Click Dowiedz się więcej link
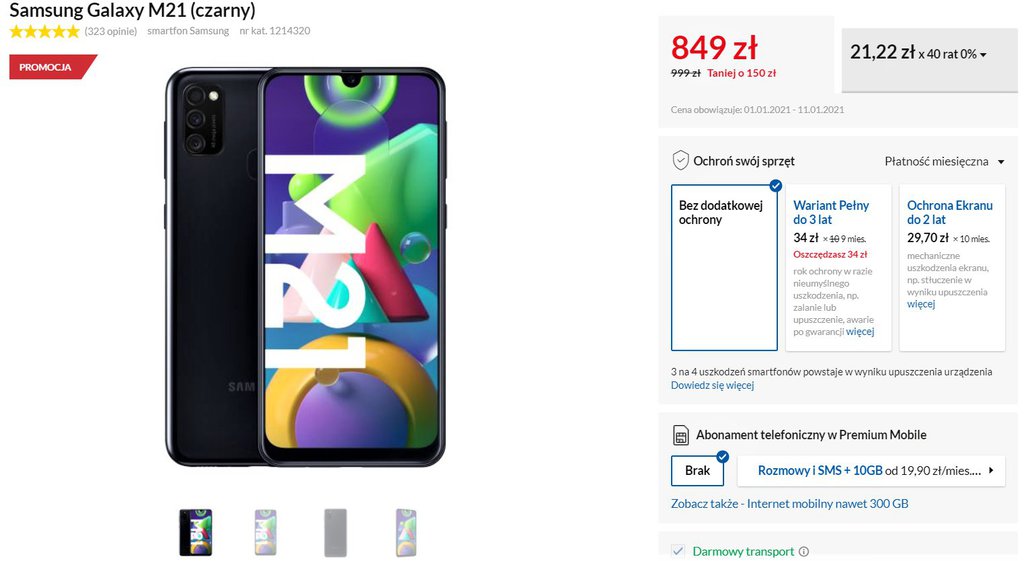 pyautogui.click(x=712, y=385)
